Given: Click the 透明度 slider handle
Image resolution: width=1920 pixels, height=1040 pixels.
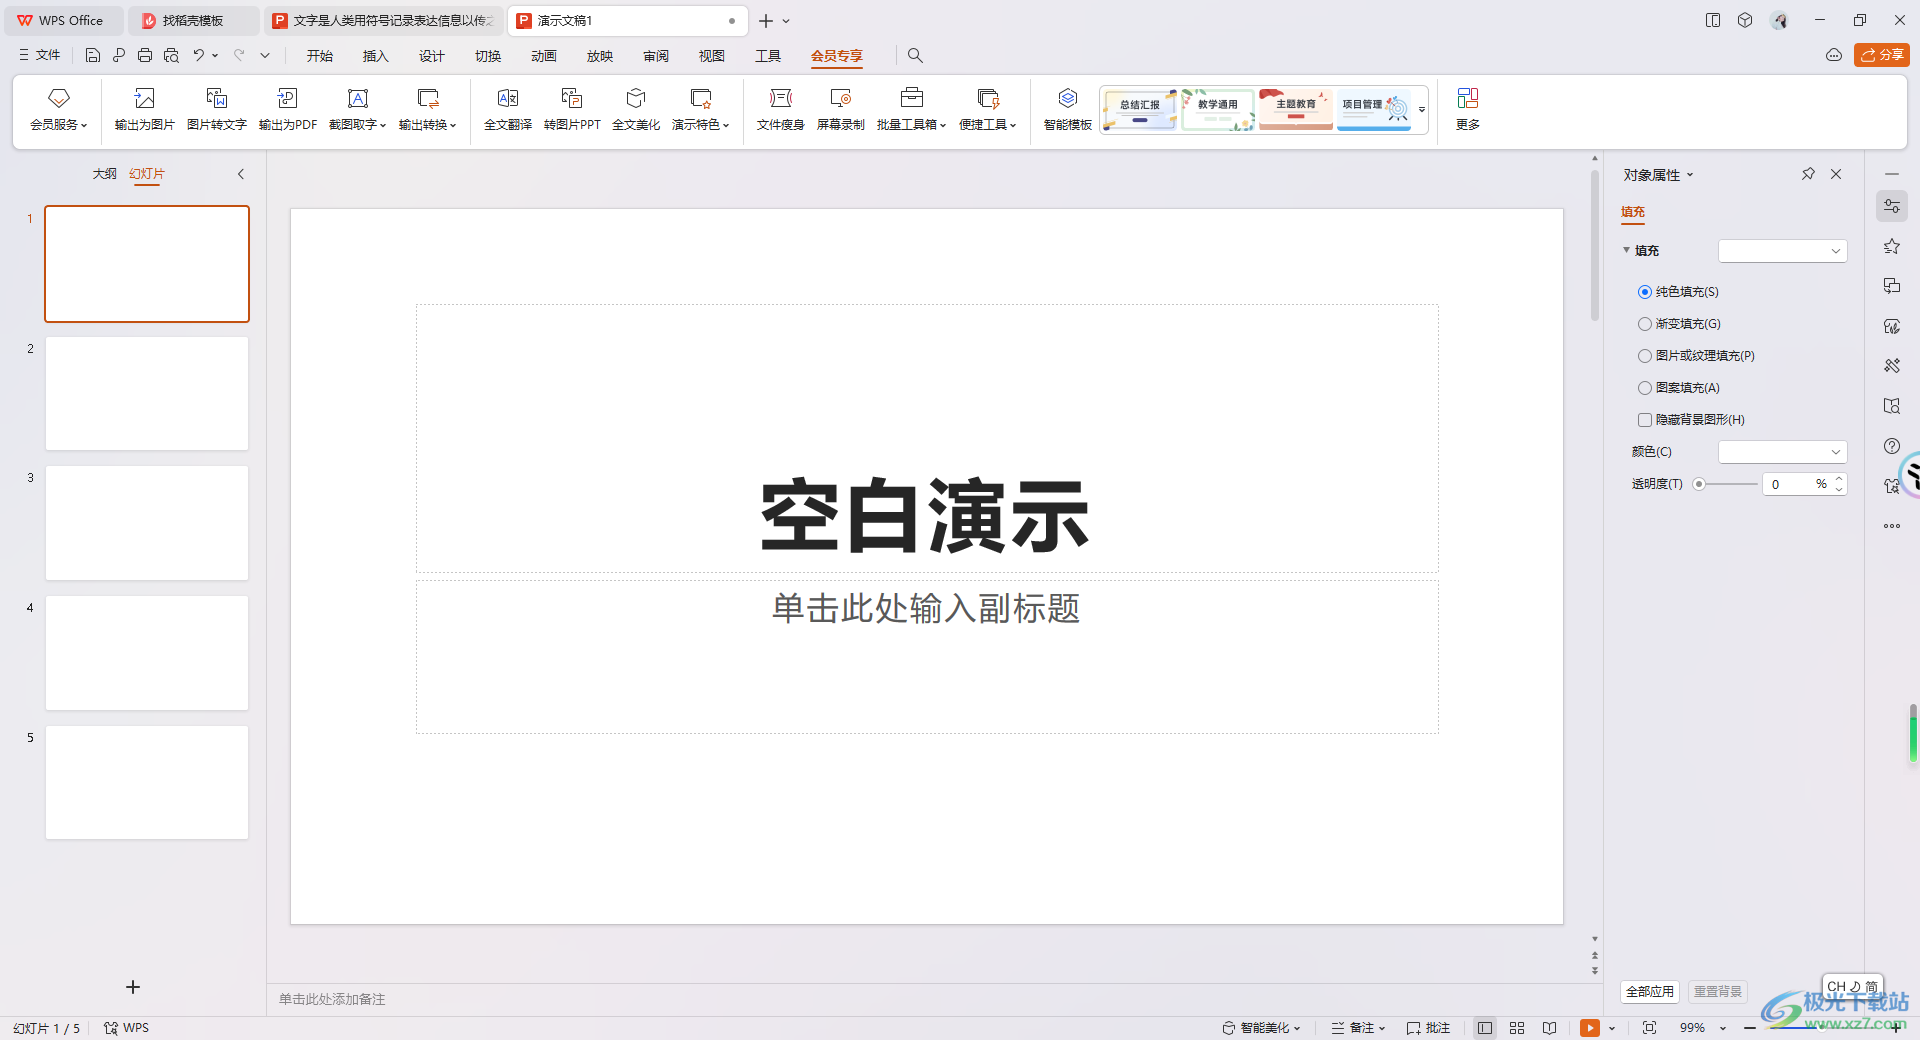Looking at the screenshot, I should [x=1699, y=484].
